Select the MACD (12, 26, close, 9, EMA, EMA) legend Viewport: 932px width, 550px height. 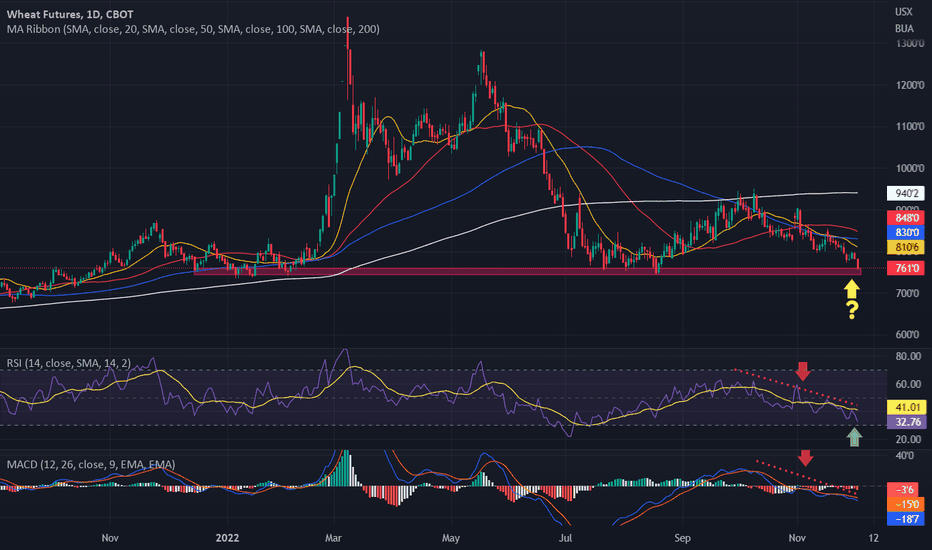point(91,464)
